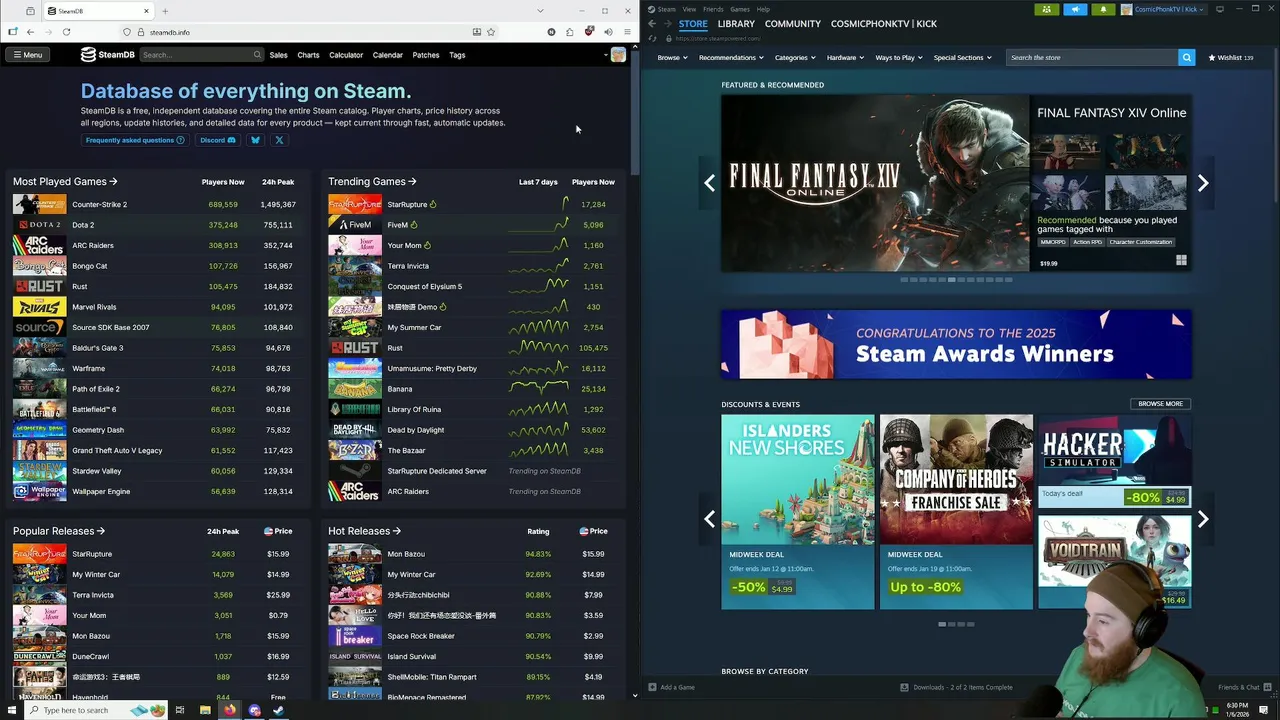Open the Firefox extensions puzzle icon
The width and height of the screenshot is (1280, 720).
point(570,32)
